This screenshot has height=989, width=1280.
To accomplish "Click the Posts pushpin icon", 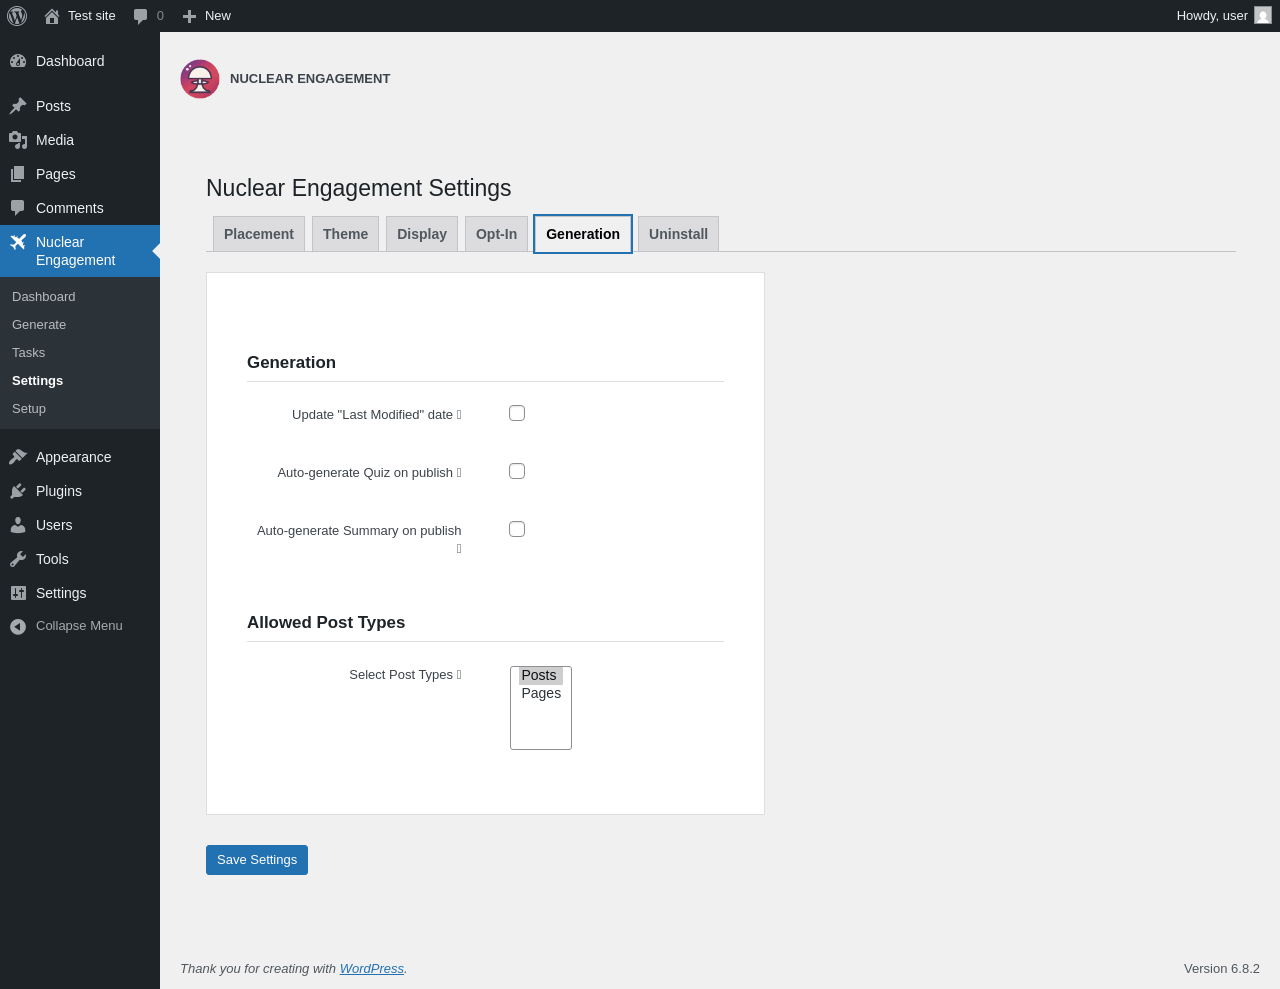I will (18, 106).
